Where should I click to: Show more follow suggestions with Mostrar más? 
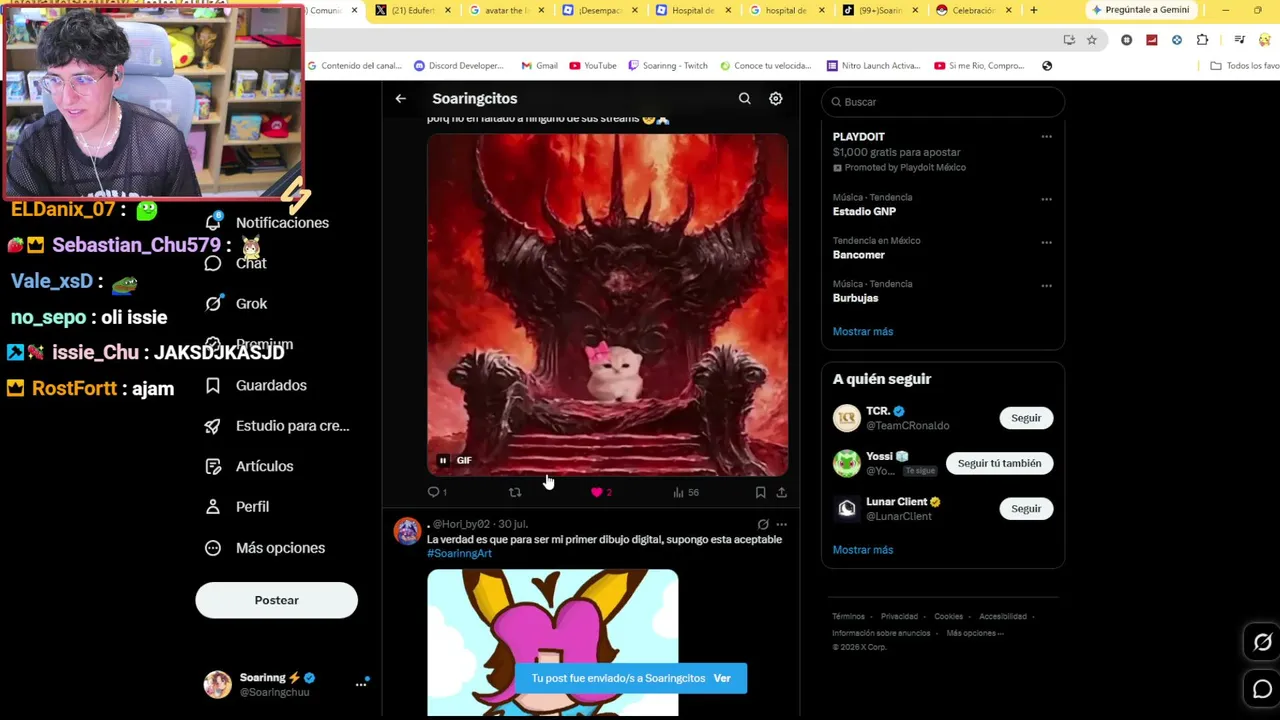pyautogui.click(x=863, y=550)
